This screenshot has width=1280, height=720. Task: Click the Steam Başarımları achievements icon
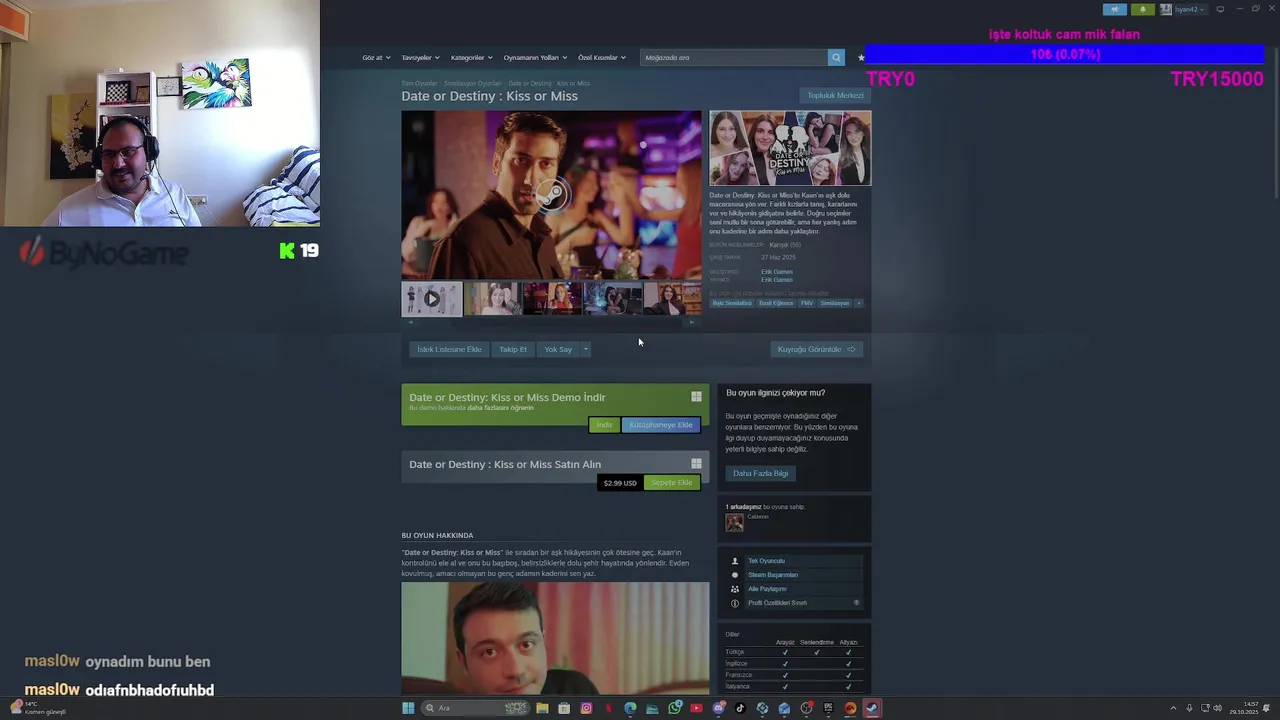(735, 575)
